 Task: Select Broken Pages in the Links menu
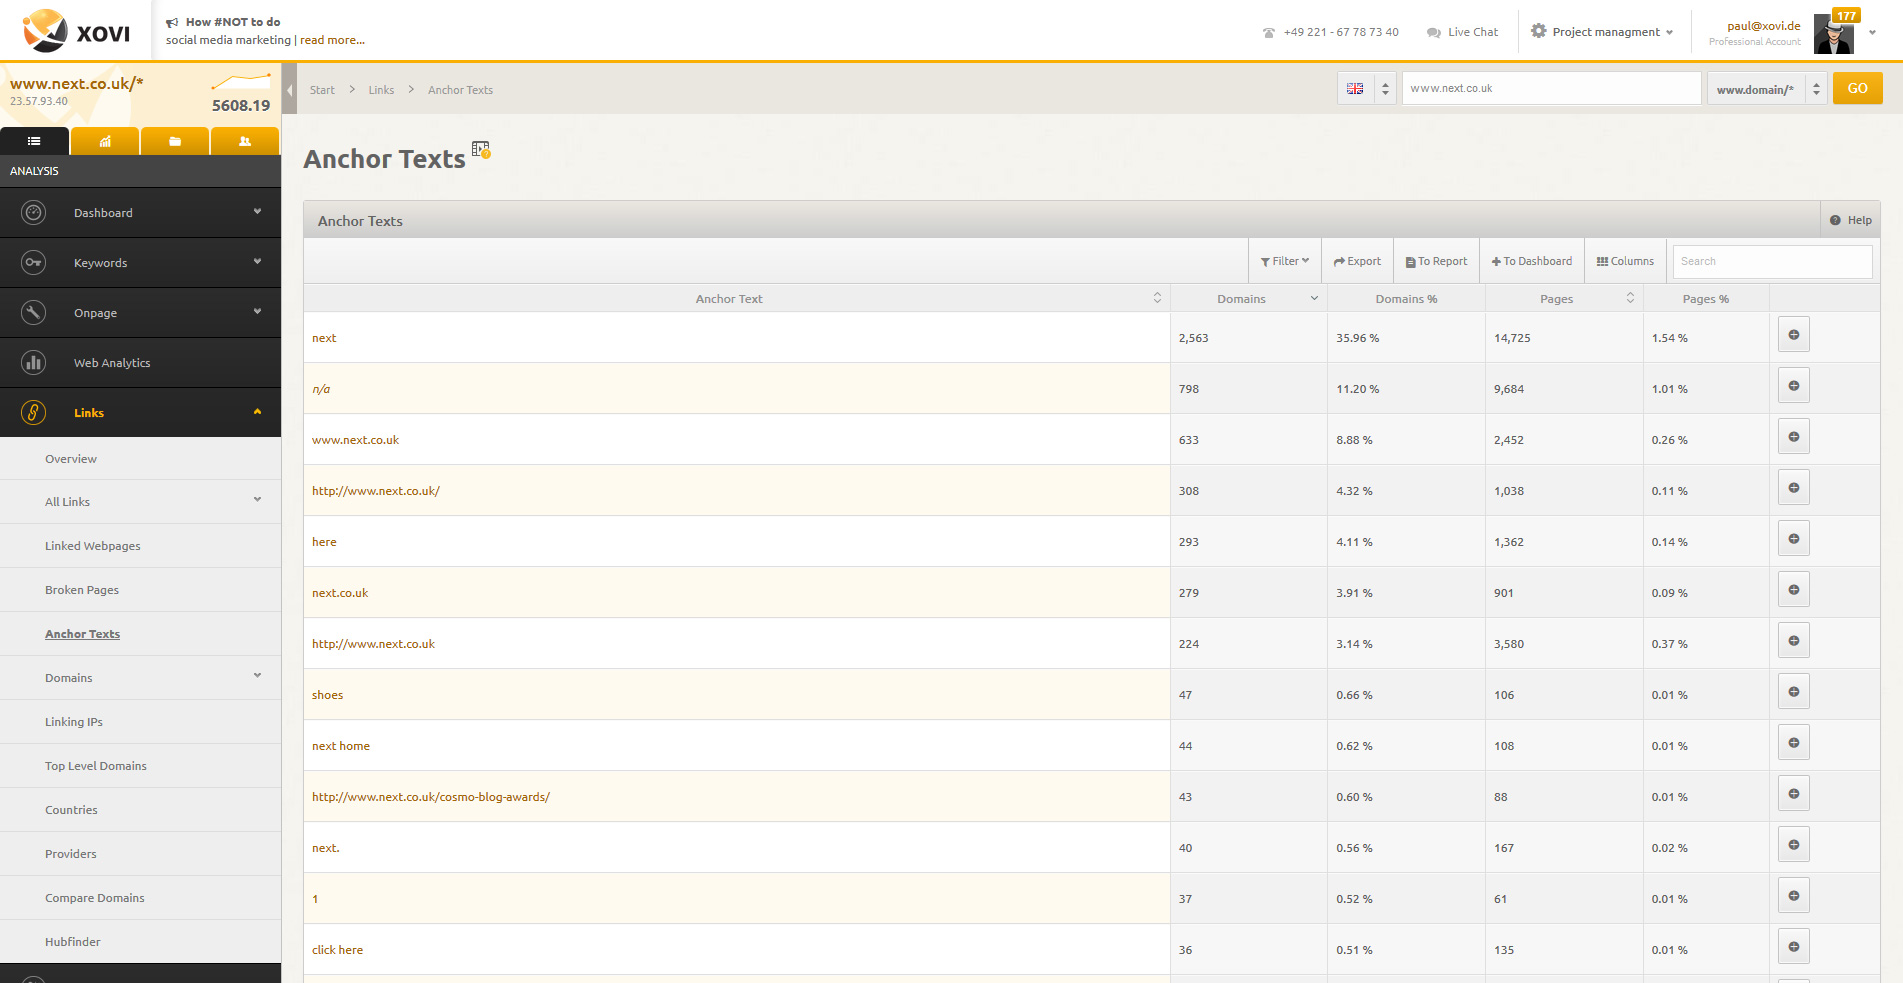[82, 590]
